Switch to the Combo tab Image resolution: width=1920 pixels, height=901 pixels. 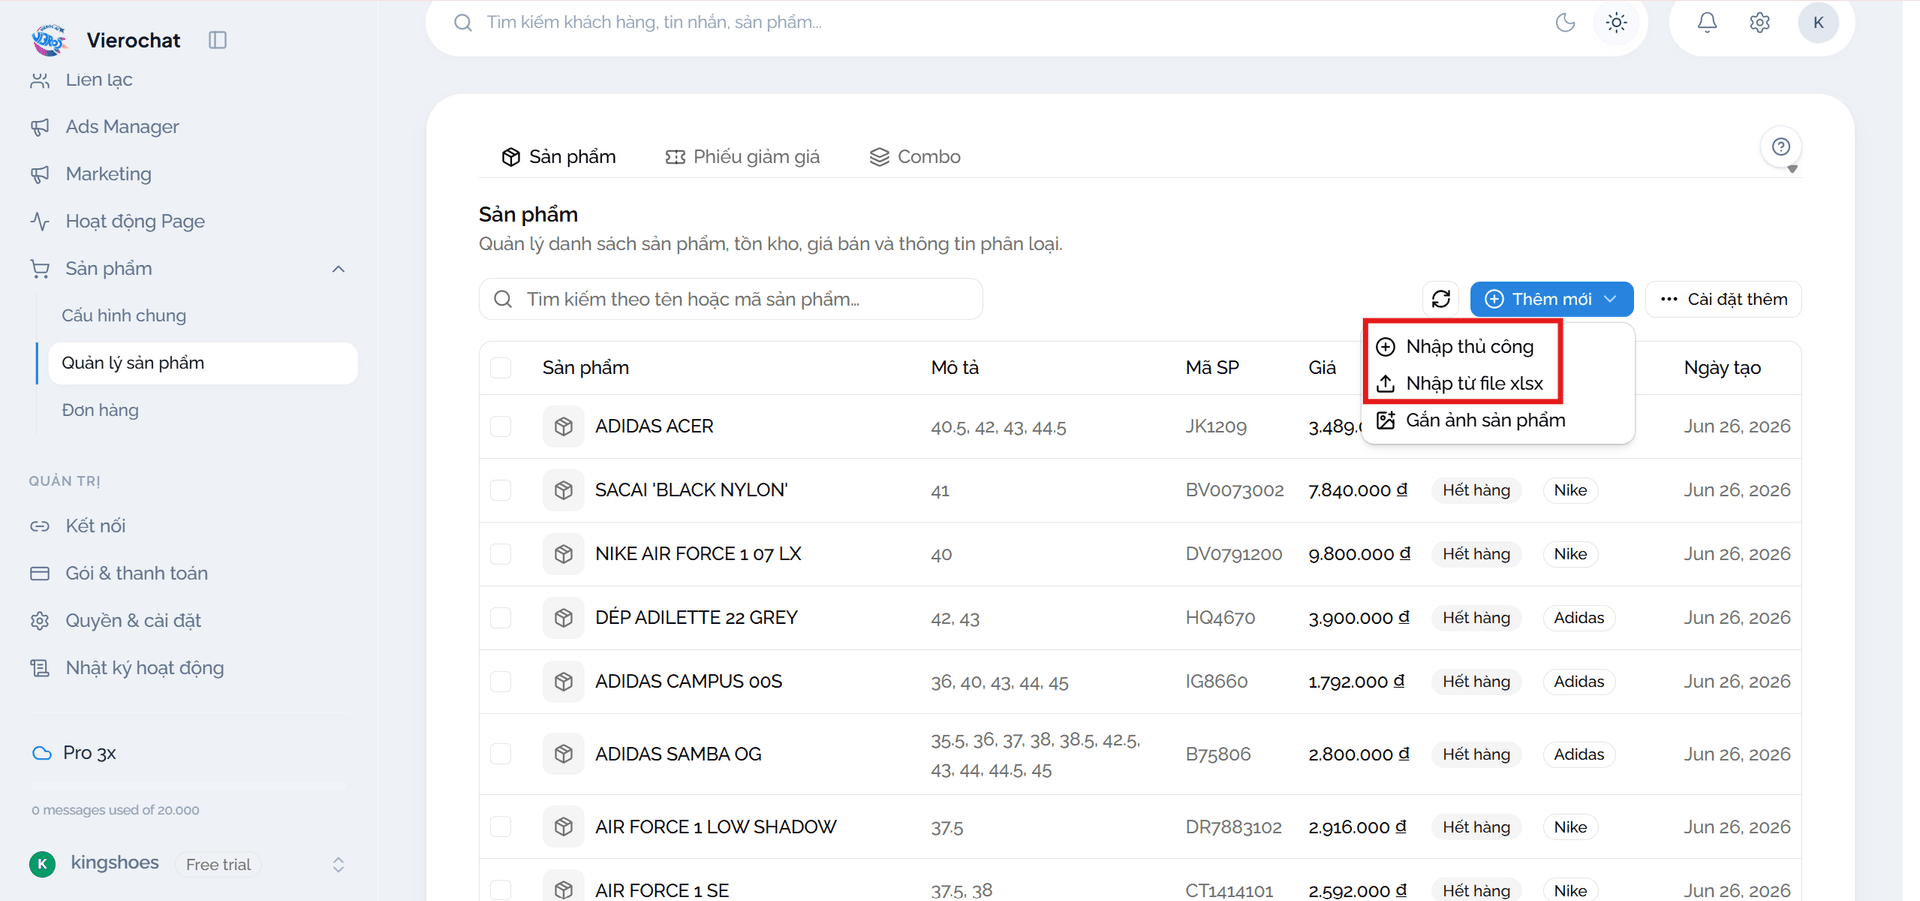pyautogui.click(x=915, y=157)
